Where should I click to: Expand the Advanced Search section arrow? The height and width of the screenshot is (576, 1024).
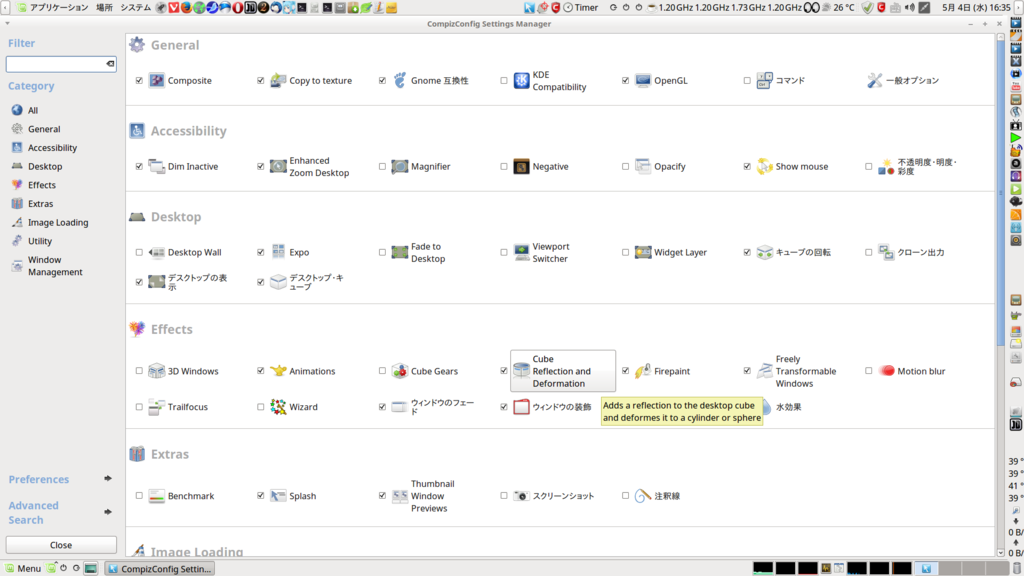coord(108,512)
